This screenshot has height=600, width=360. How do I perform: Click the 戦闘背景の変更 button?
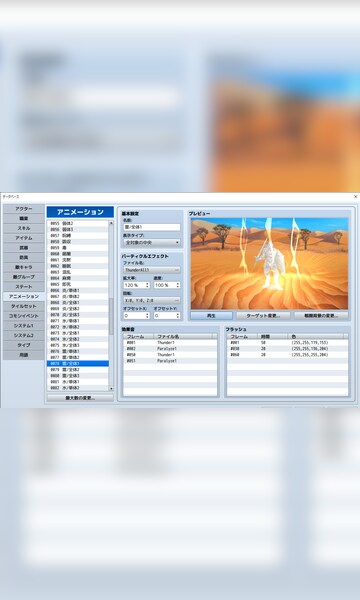pyautogui.click(x=321, y=316)
